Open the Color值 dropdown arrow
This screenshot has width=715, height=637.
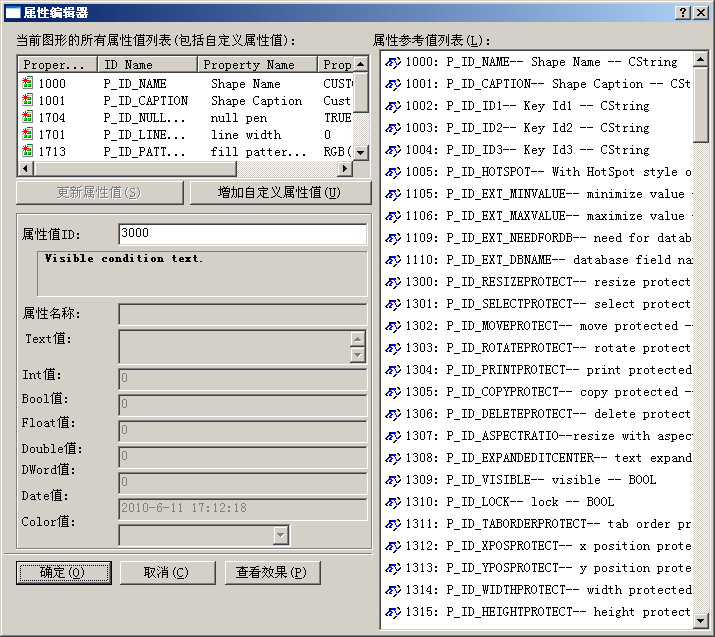tap(281, 536)
